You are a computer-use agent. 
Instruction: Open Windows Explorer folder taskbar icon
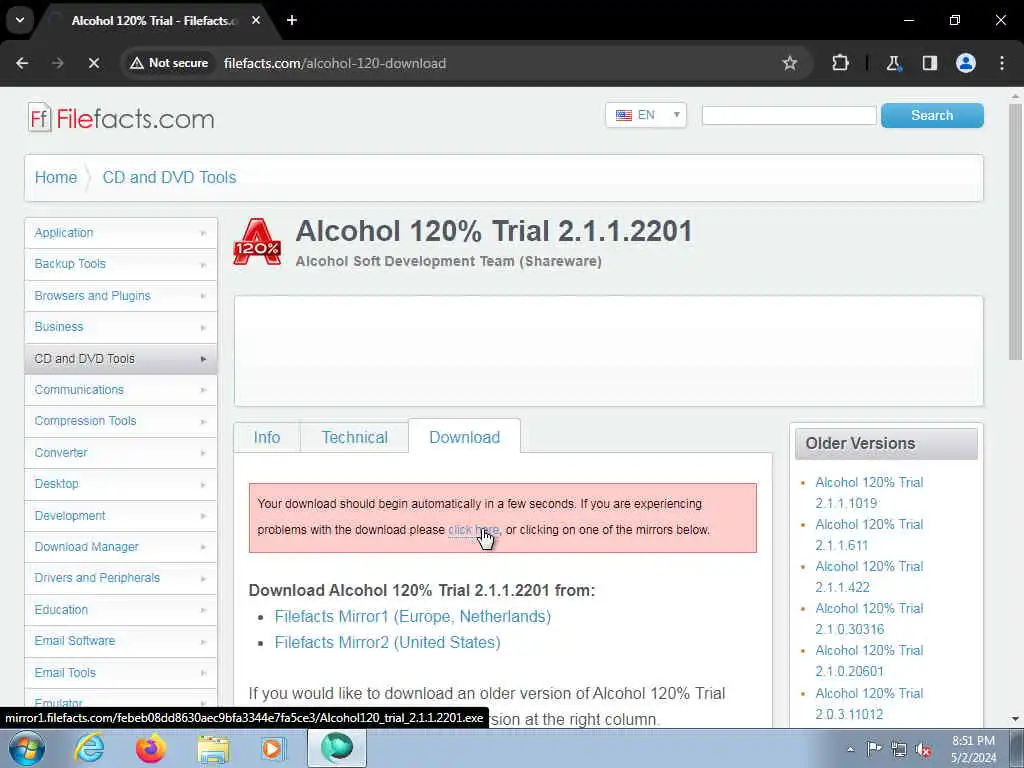(213, 749)
